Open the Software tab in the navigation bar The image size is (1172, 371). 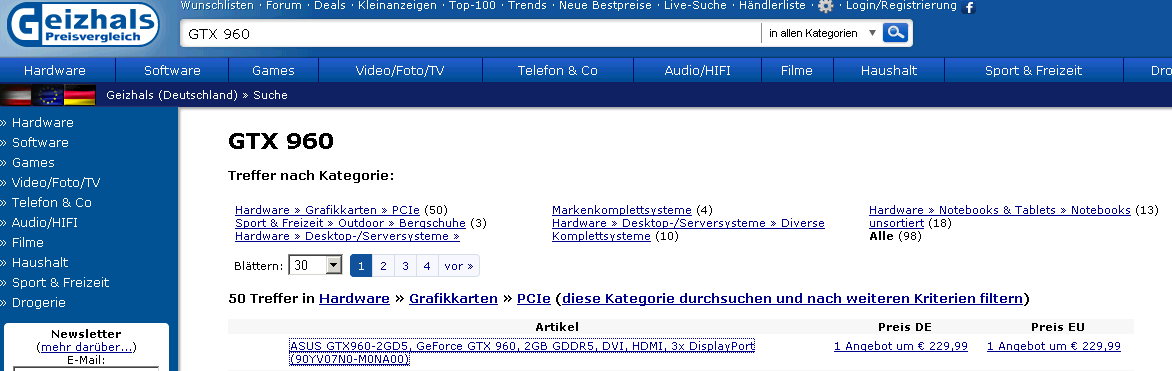(x=172, y=70)
